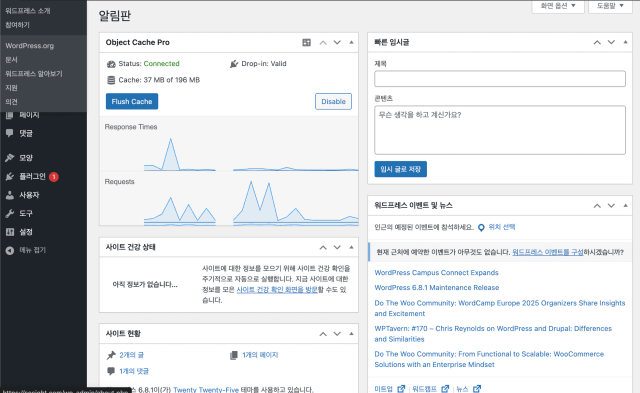Collapse the 사이트 현황 panel
Screen dimensions: 640x393
(x=351, y=334)
